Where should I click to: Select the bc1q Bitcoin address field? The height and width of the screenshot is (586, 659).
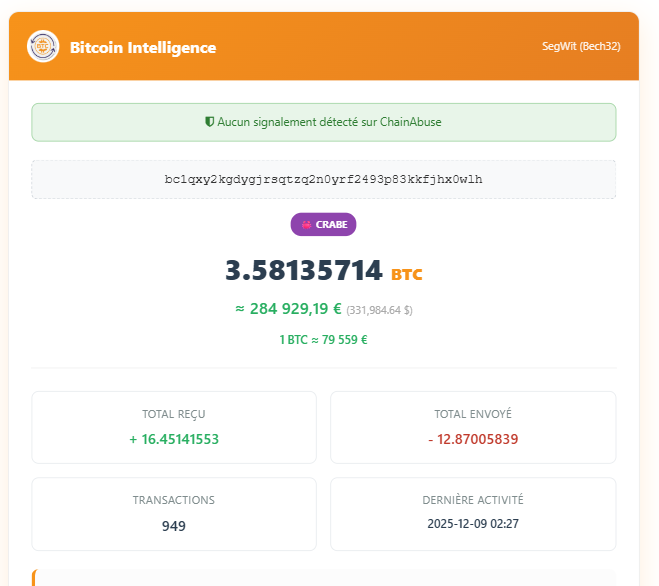(323, 180)
